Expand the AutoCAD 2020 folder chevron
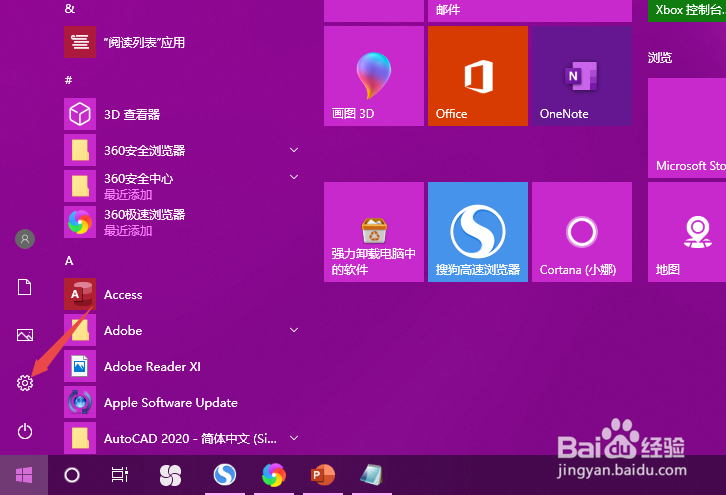 tap(294, 438)
